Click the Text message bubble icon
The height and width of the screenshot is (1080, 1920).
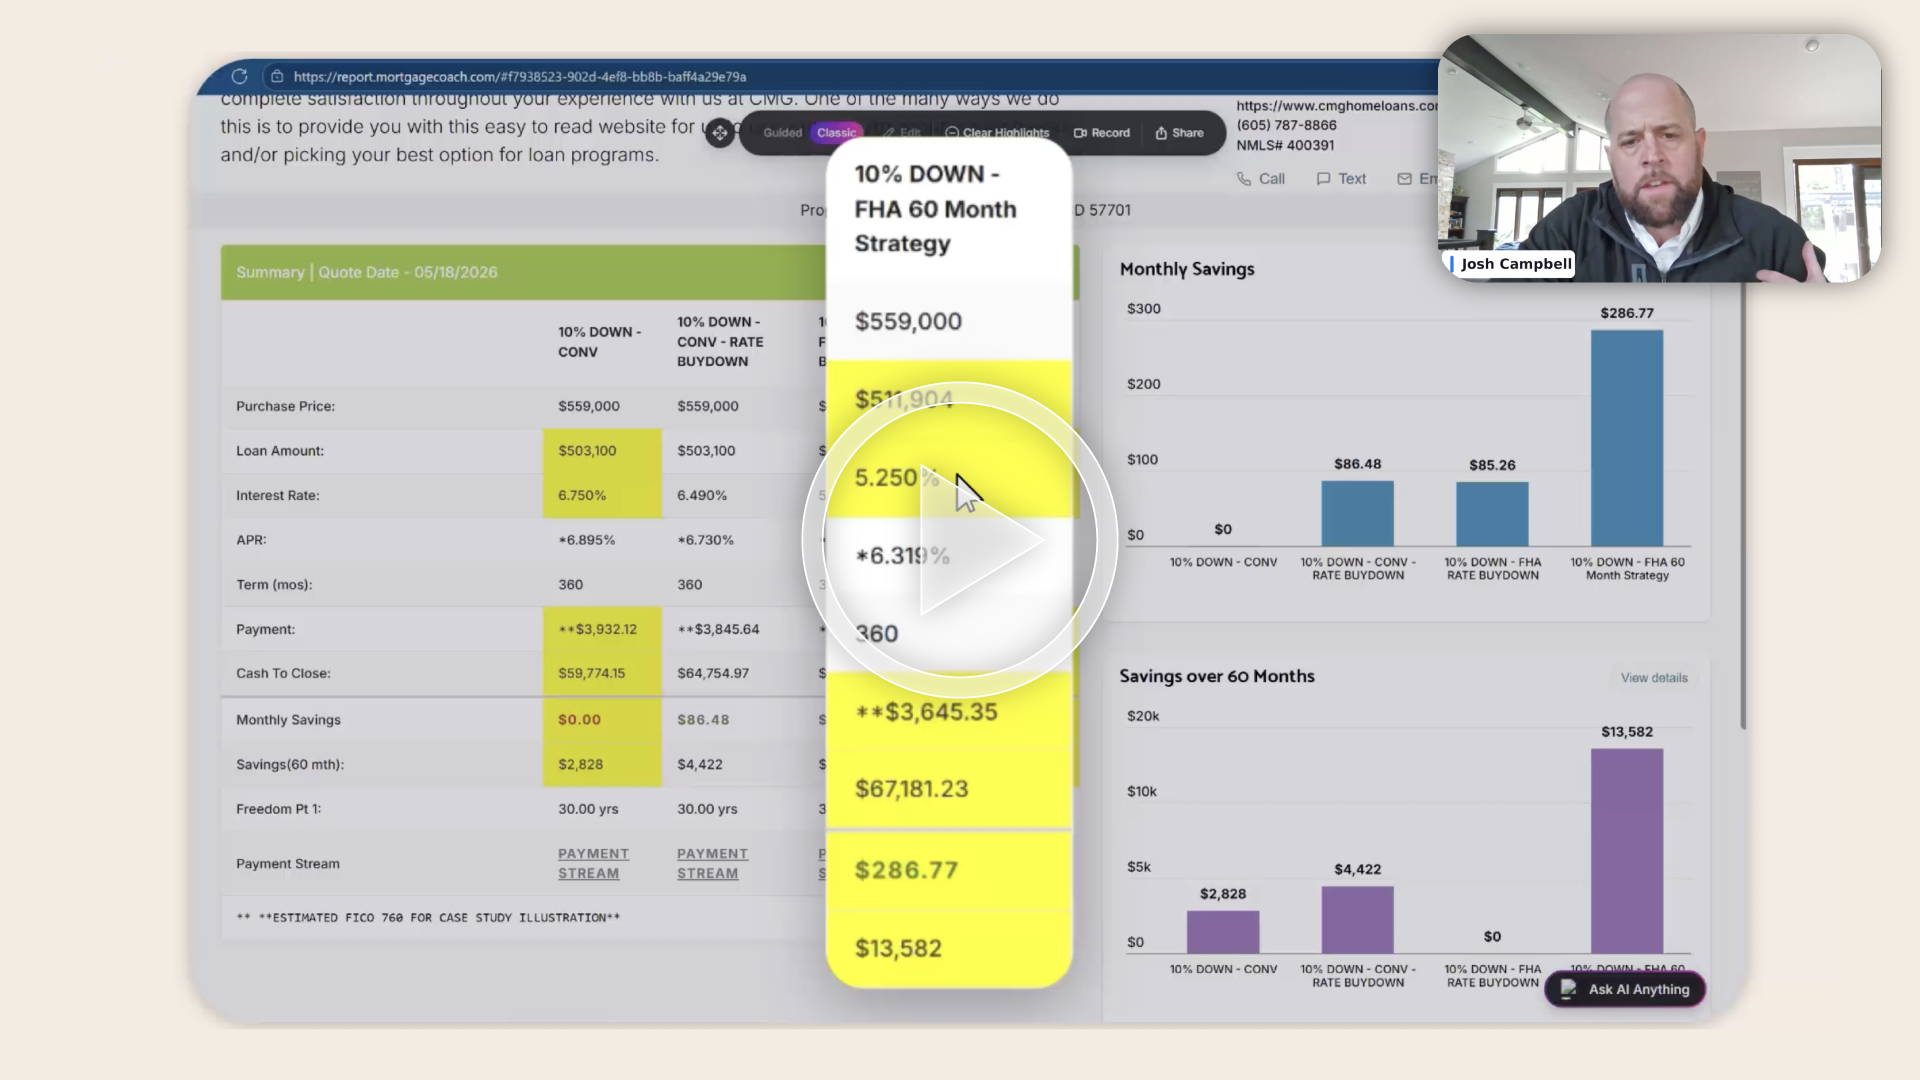(1323, 179)
